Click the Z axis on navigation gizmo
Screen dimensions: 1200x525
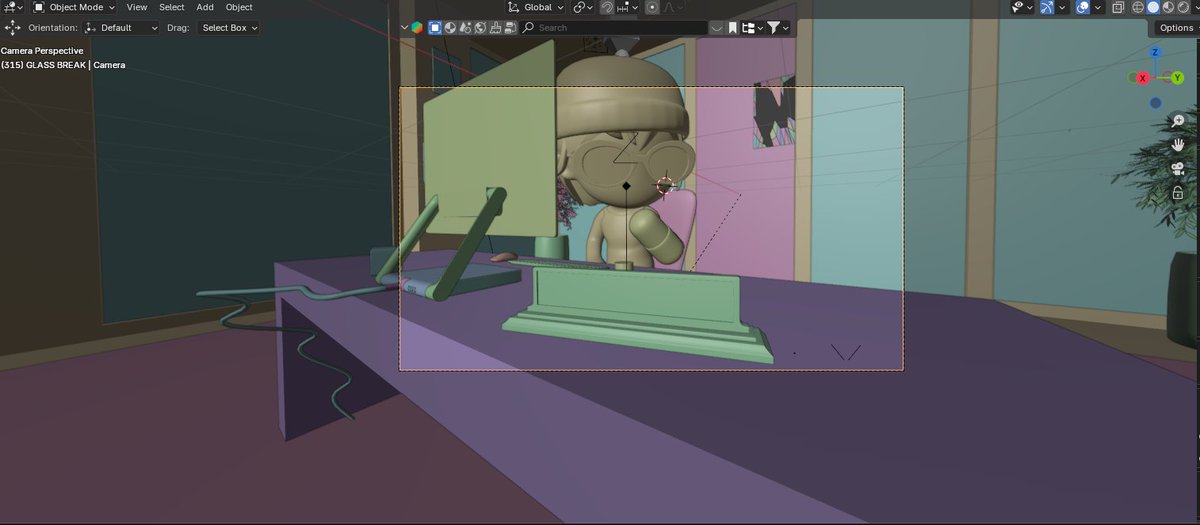[1155, 52]
